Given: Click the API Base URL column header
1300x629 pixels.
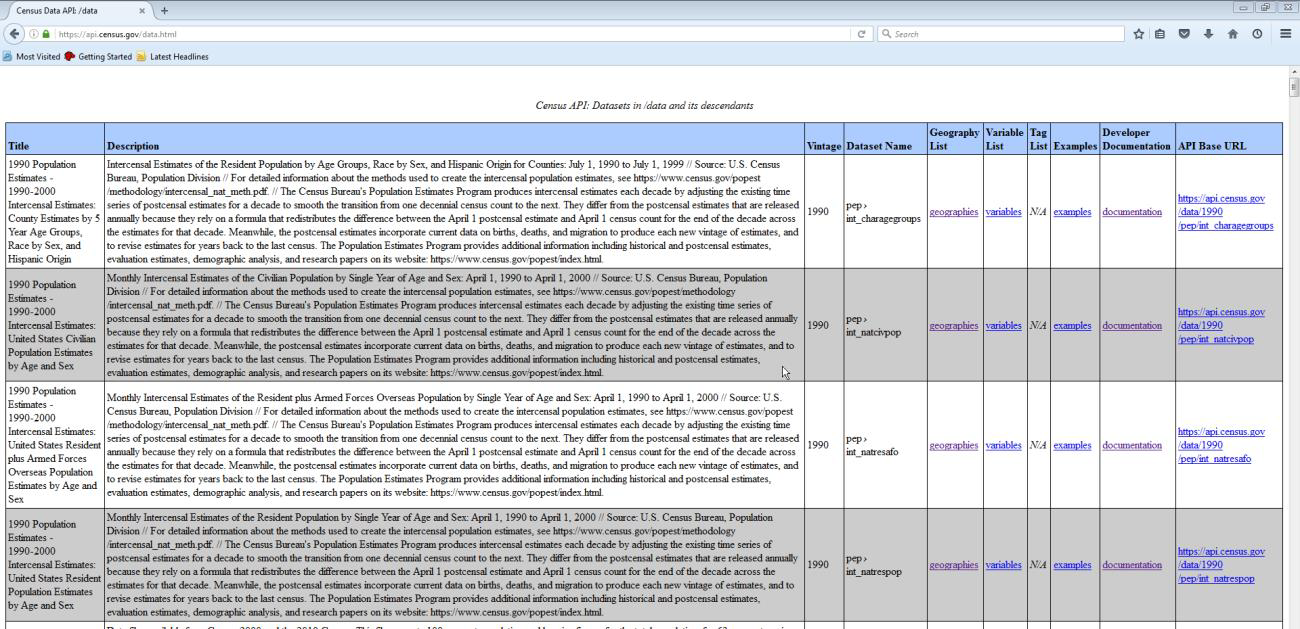Looking at the screenshot, I should [1229, 138].
